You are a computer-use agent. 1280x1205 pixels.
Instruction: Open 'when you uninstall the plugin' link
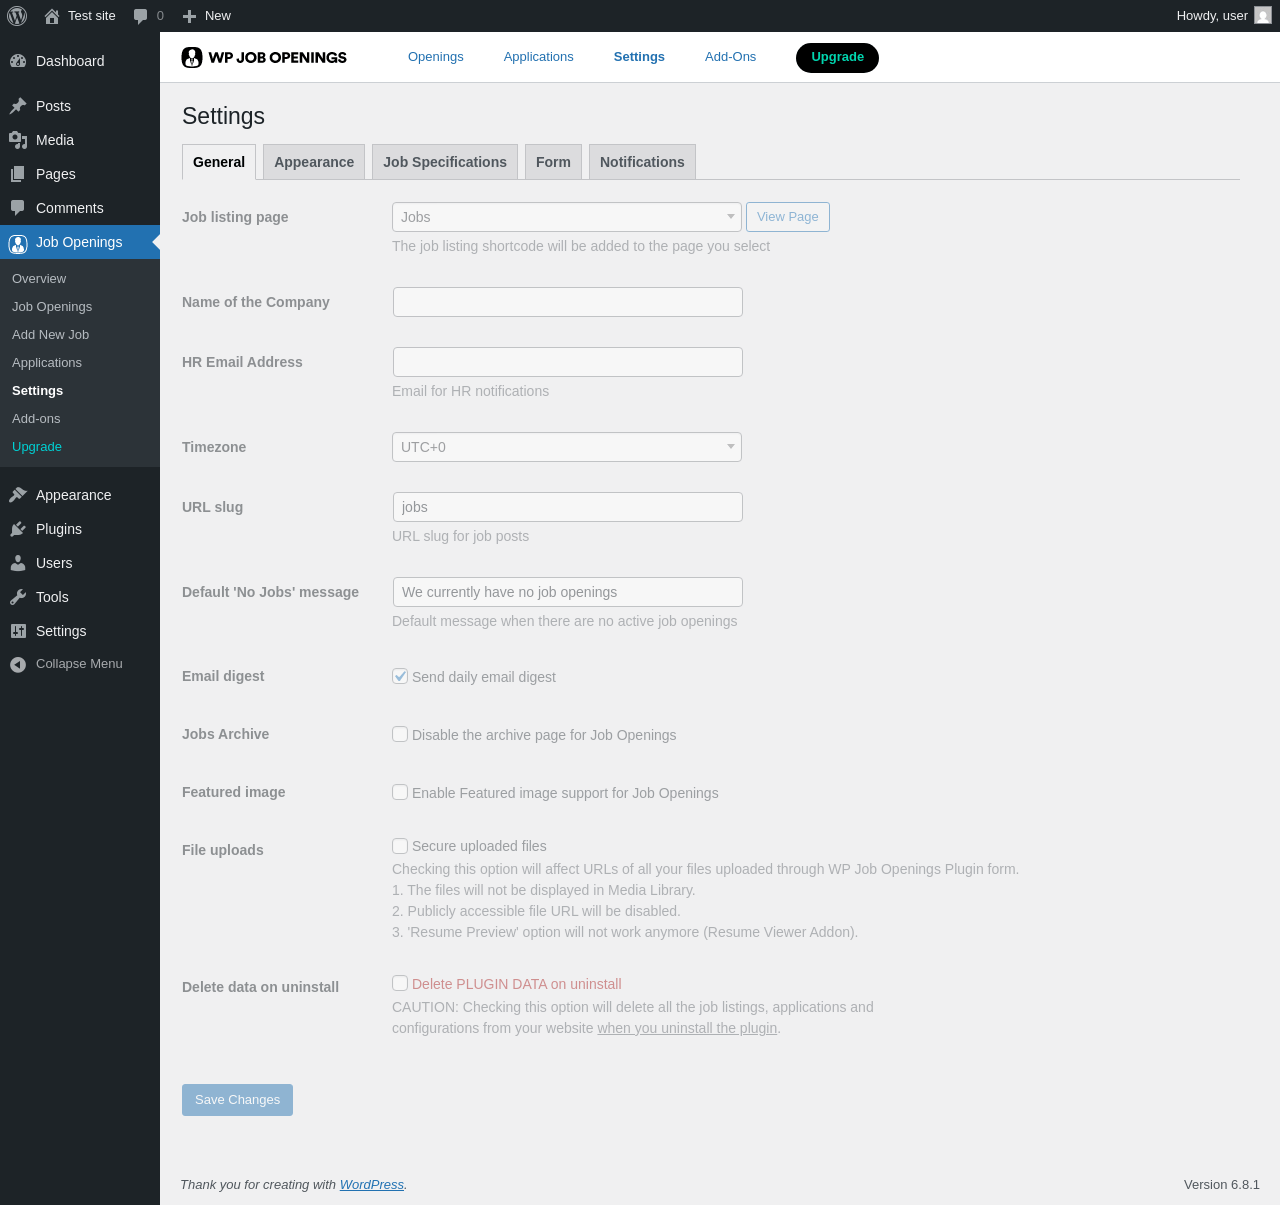(687, 1028)
